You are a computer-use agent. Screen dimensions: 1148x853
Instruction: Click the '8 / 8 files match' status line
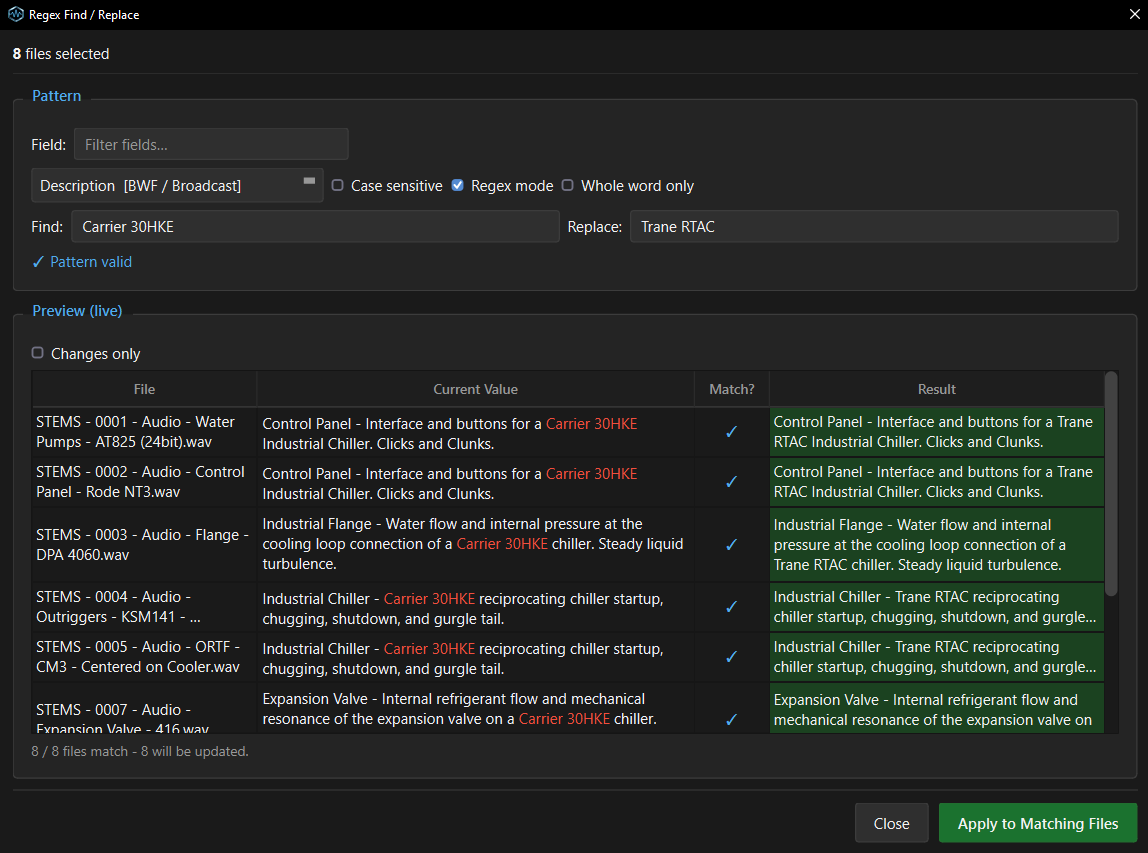(x=140, y=751)
